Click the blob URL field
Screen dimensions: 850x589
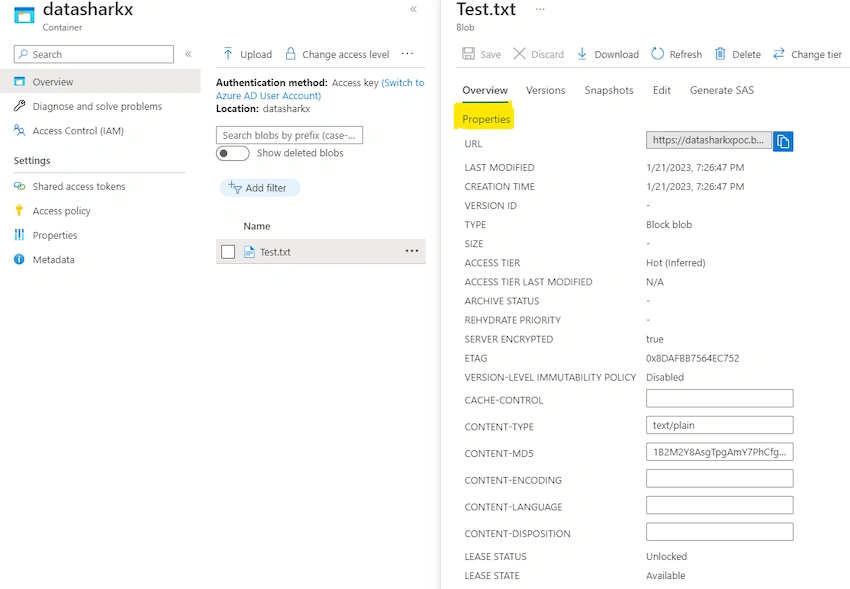tap(709, 140)
